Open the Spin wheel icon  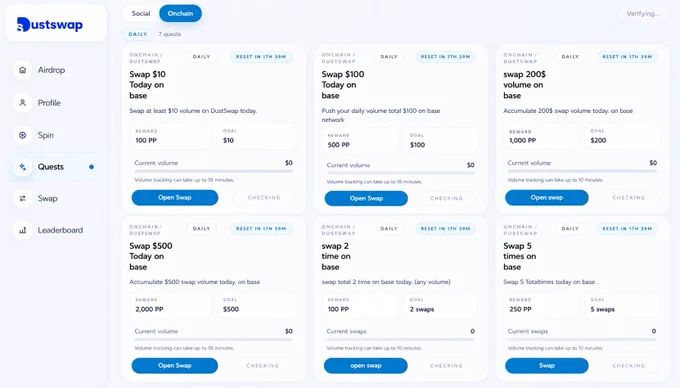[x=23, y=135]
